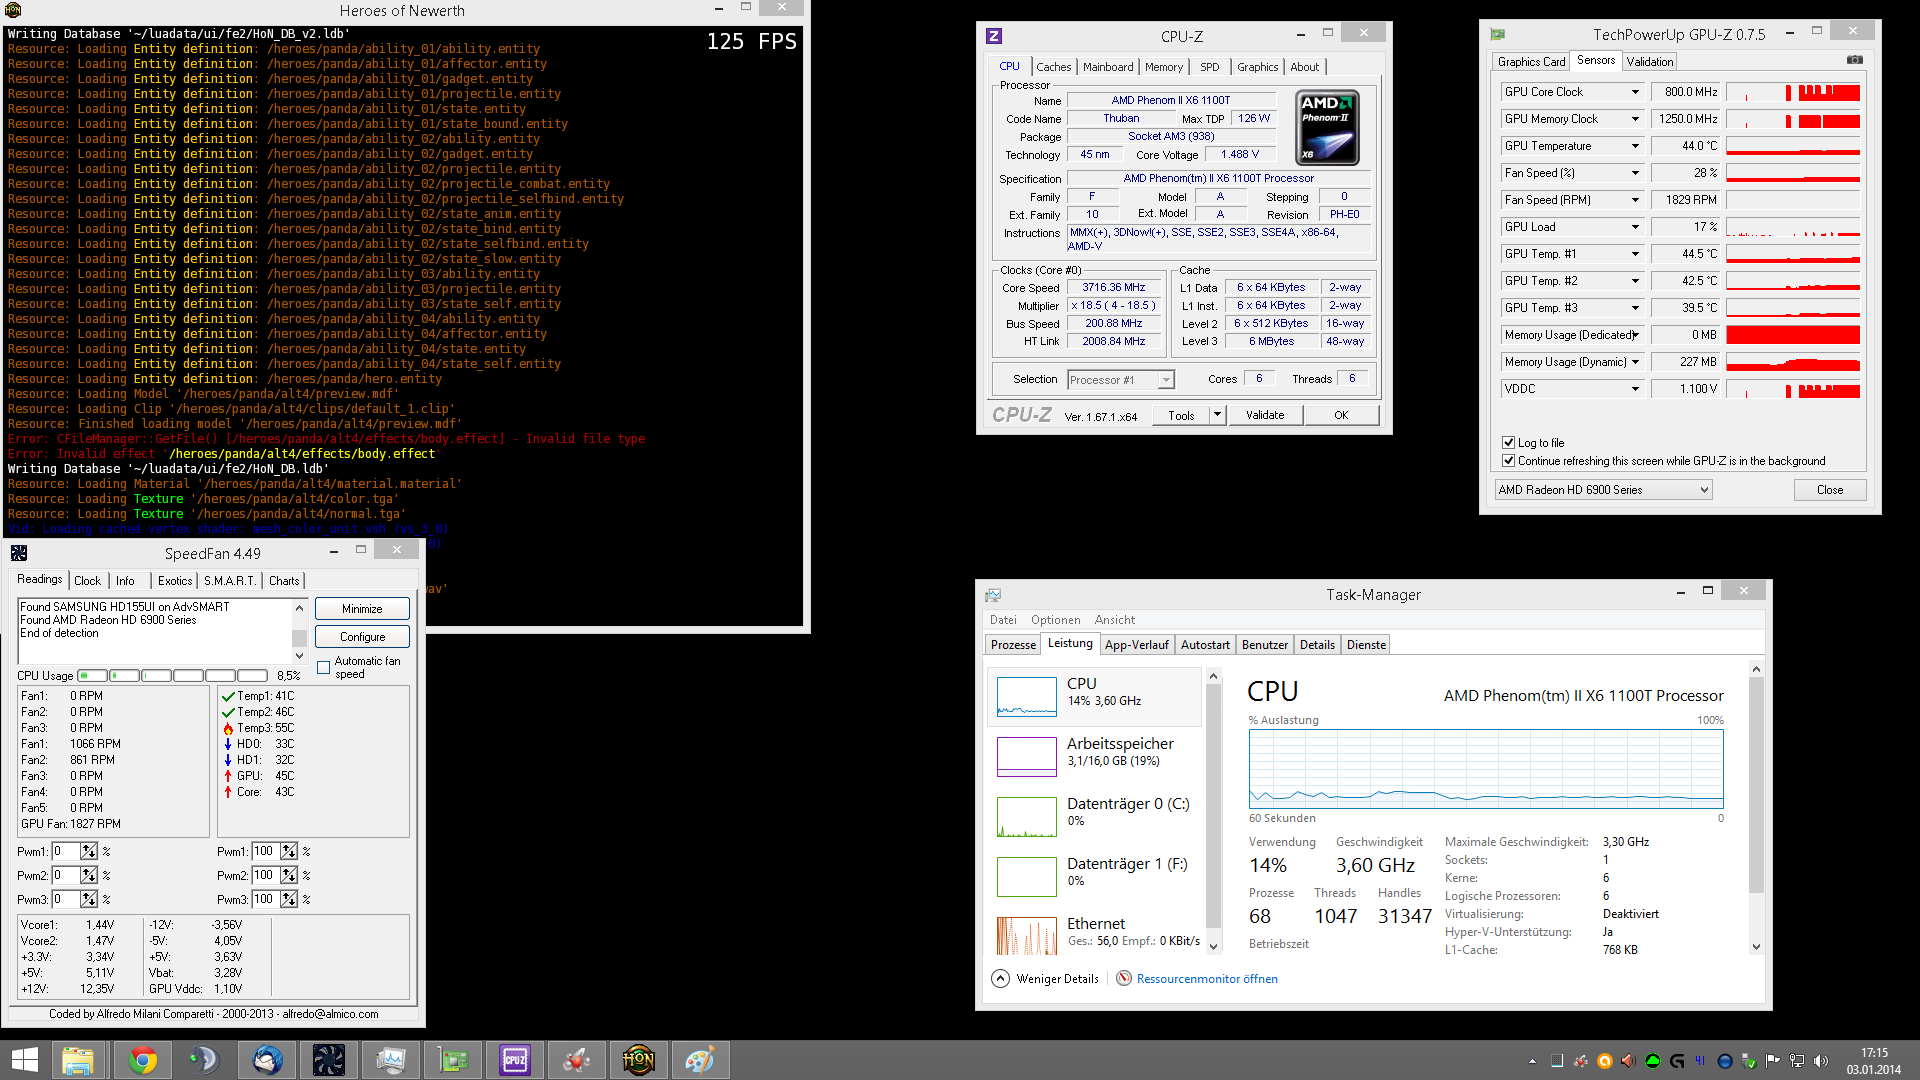Screen dimensions: 1920x1080
Task: Click the Windows Start button
Action: tap(24, 1060)
